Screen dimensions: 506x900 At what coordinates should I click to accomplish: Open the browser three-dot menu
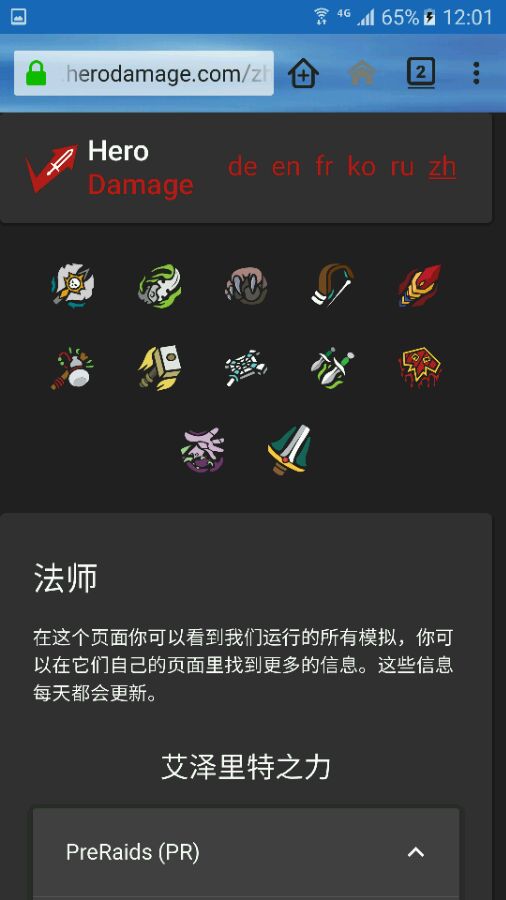pyautogui.click(x=476, y=73)
